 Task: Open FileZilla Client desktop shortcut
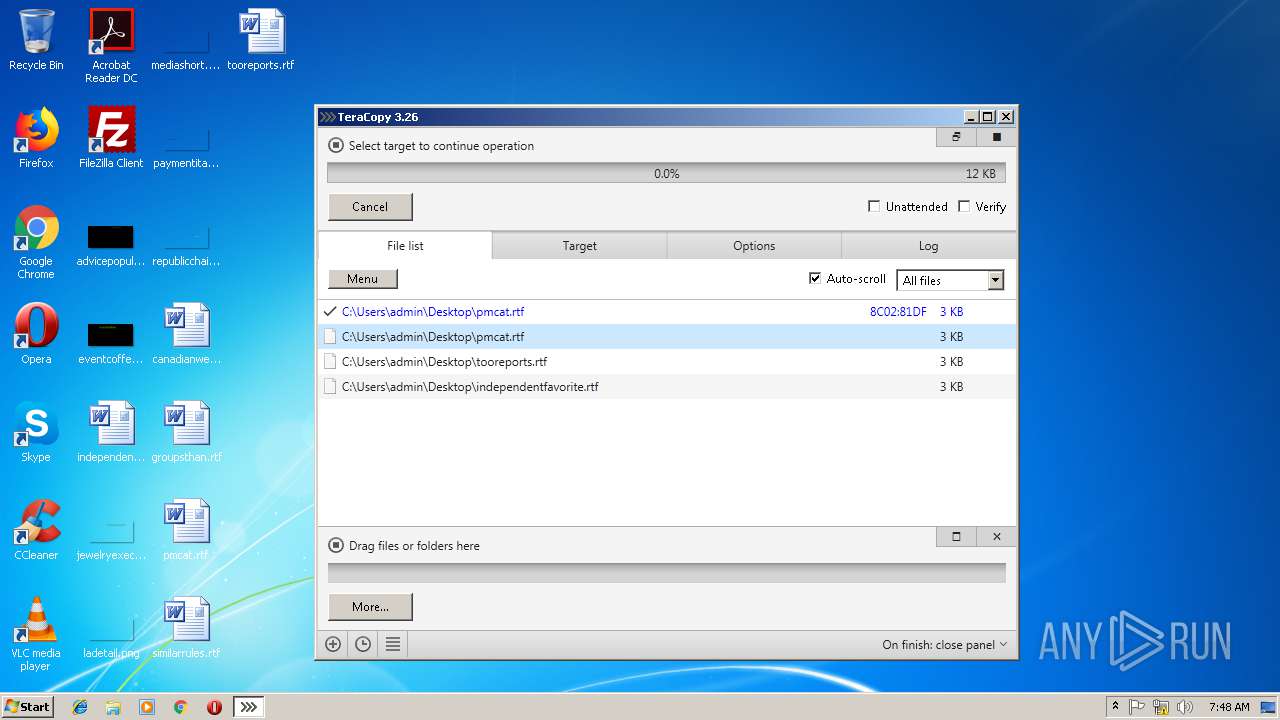[111, 138]
